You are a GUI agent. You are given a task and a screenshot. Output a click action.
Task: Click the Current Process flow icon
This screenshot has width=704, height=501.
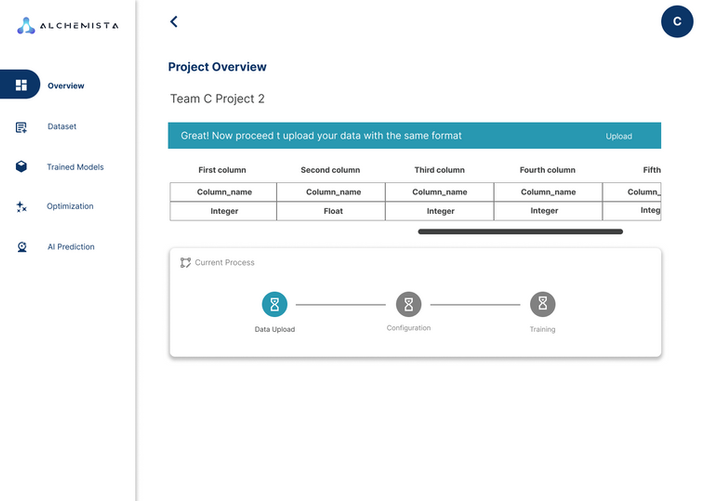pyautogui.click(x=185, y=263)
